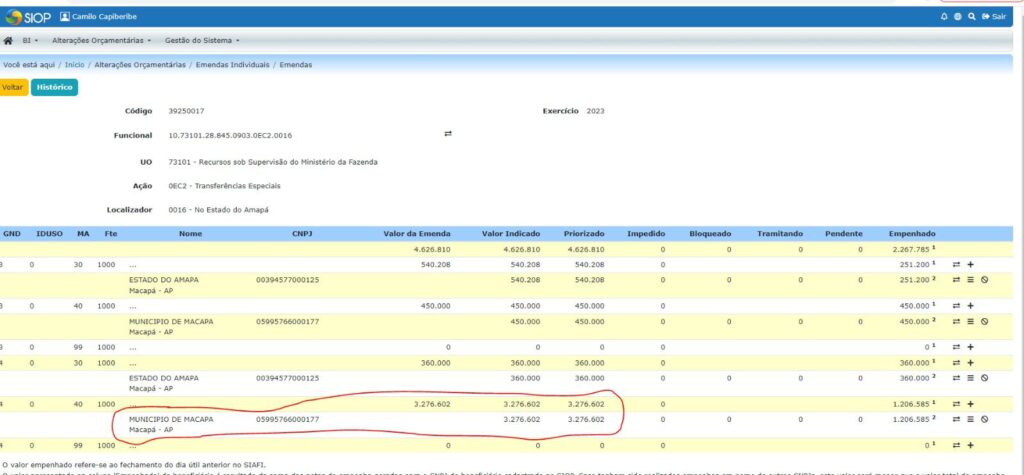Open the notifications bell

tap(943, 17)
